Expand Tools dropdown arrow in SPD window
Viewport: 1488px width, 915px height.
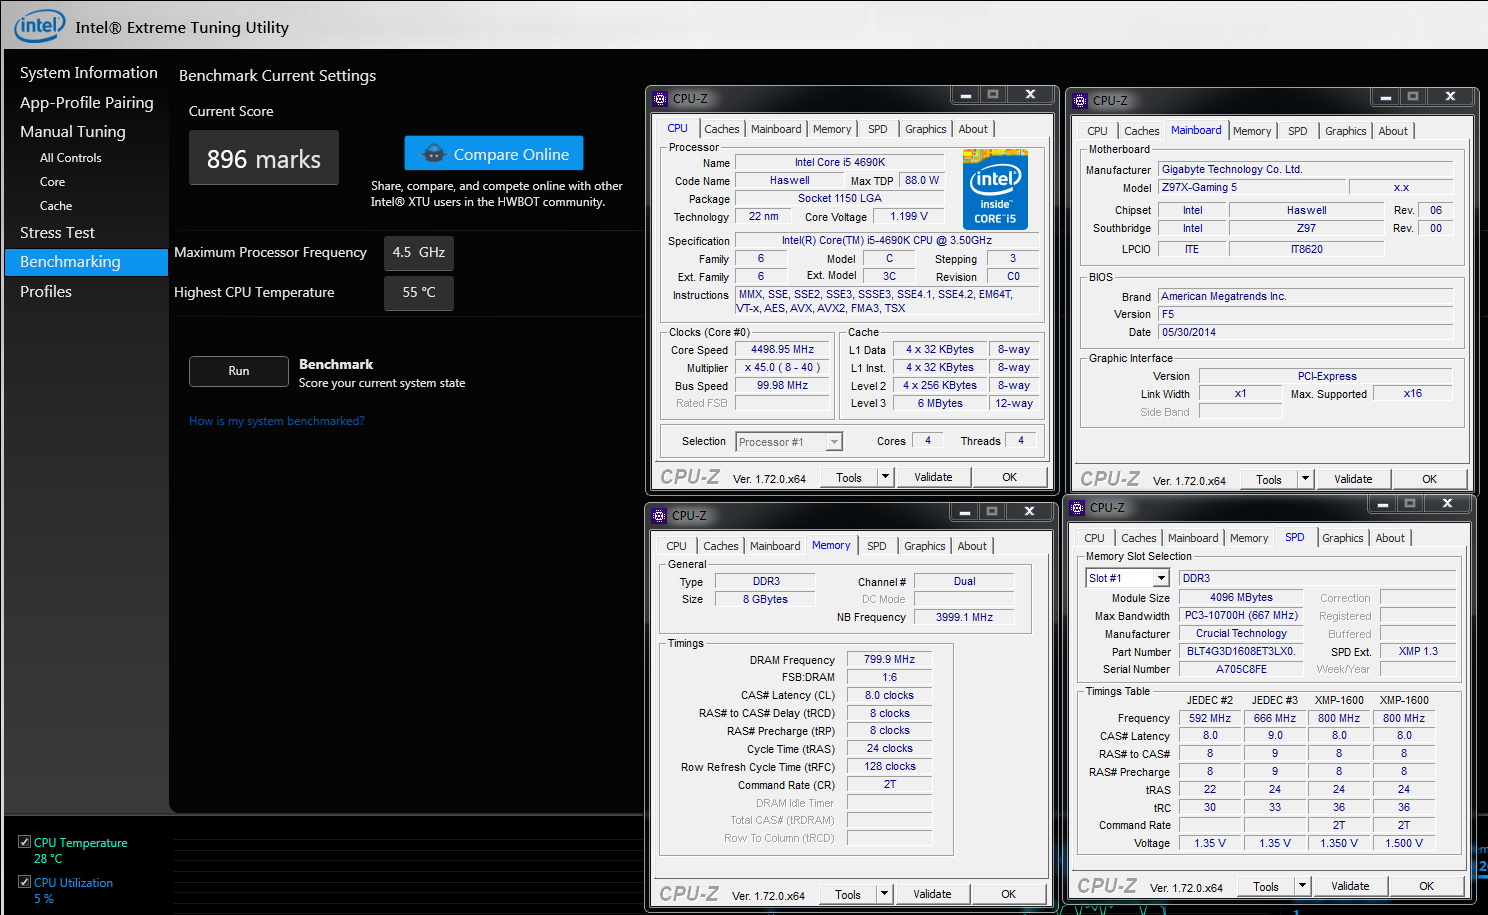tap(1302, 886)
